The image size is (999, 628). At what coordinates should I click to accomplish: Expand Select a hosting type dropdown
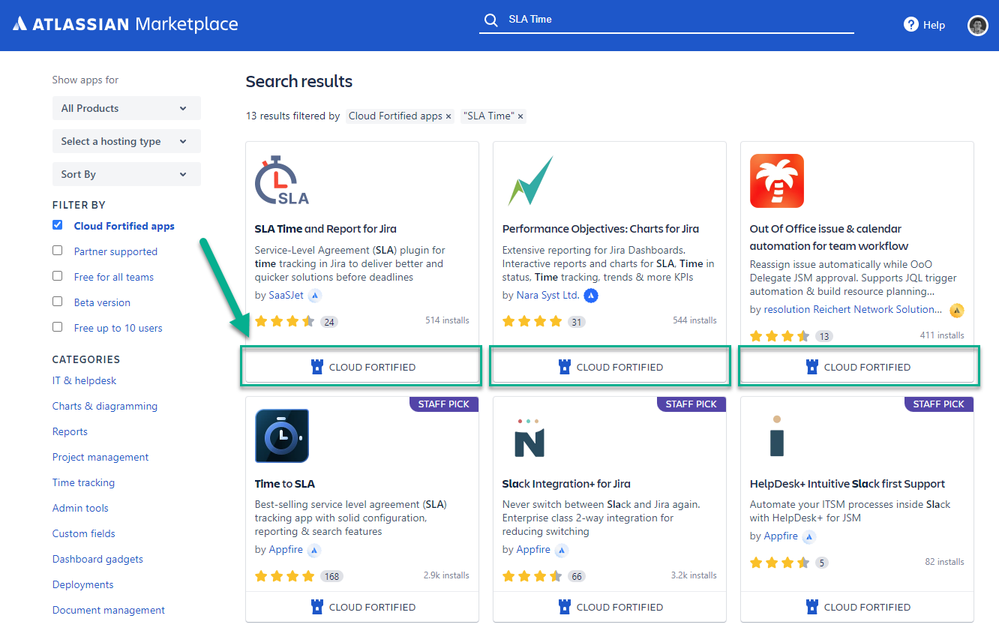(126, 141)
